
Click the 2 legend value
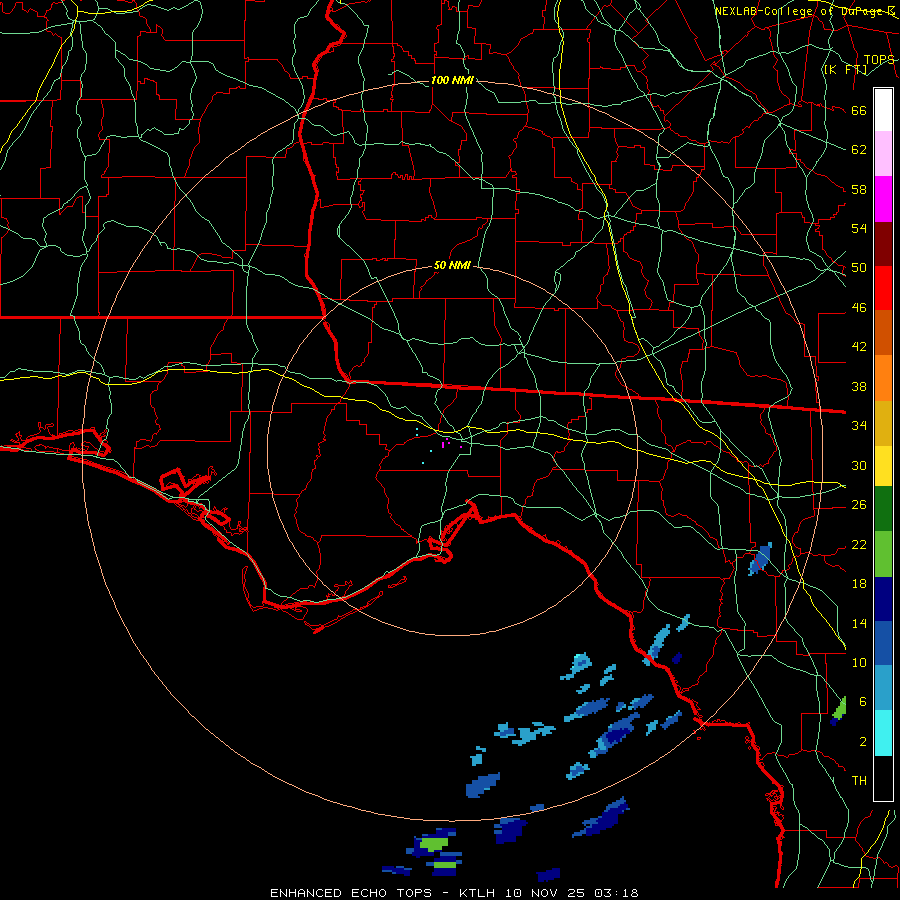click(x=863, y=742)
